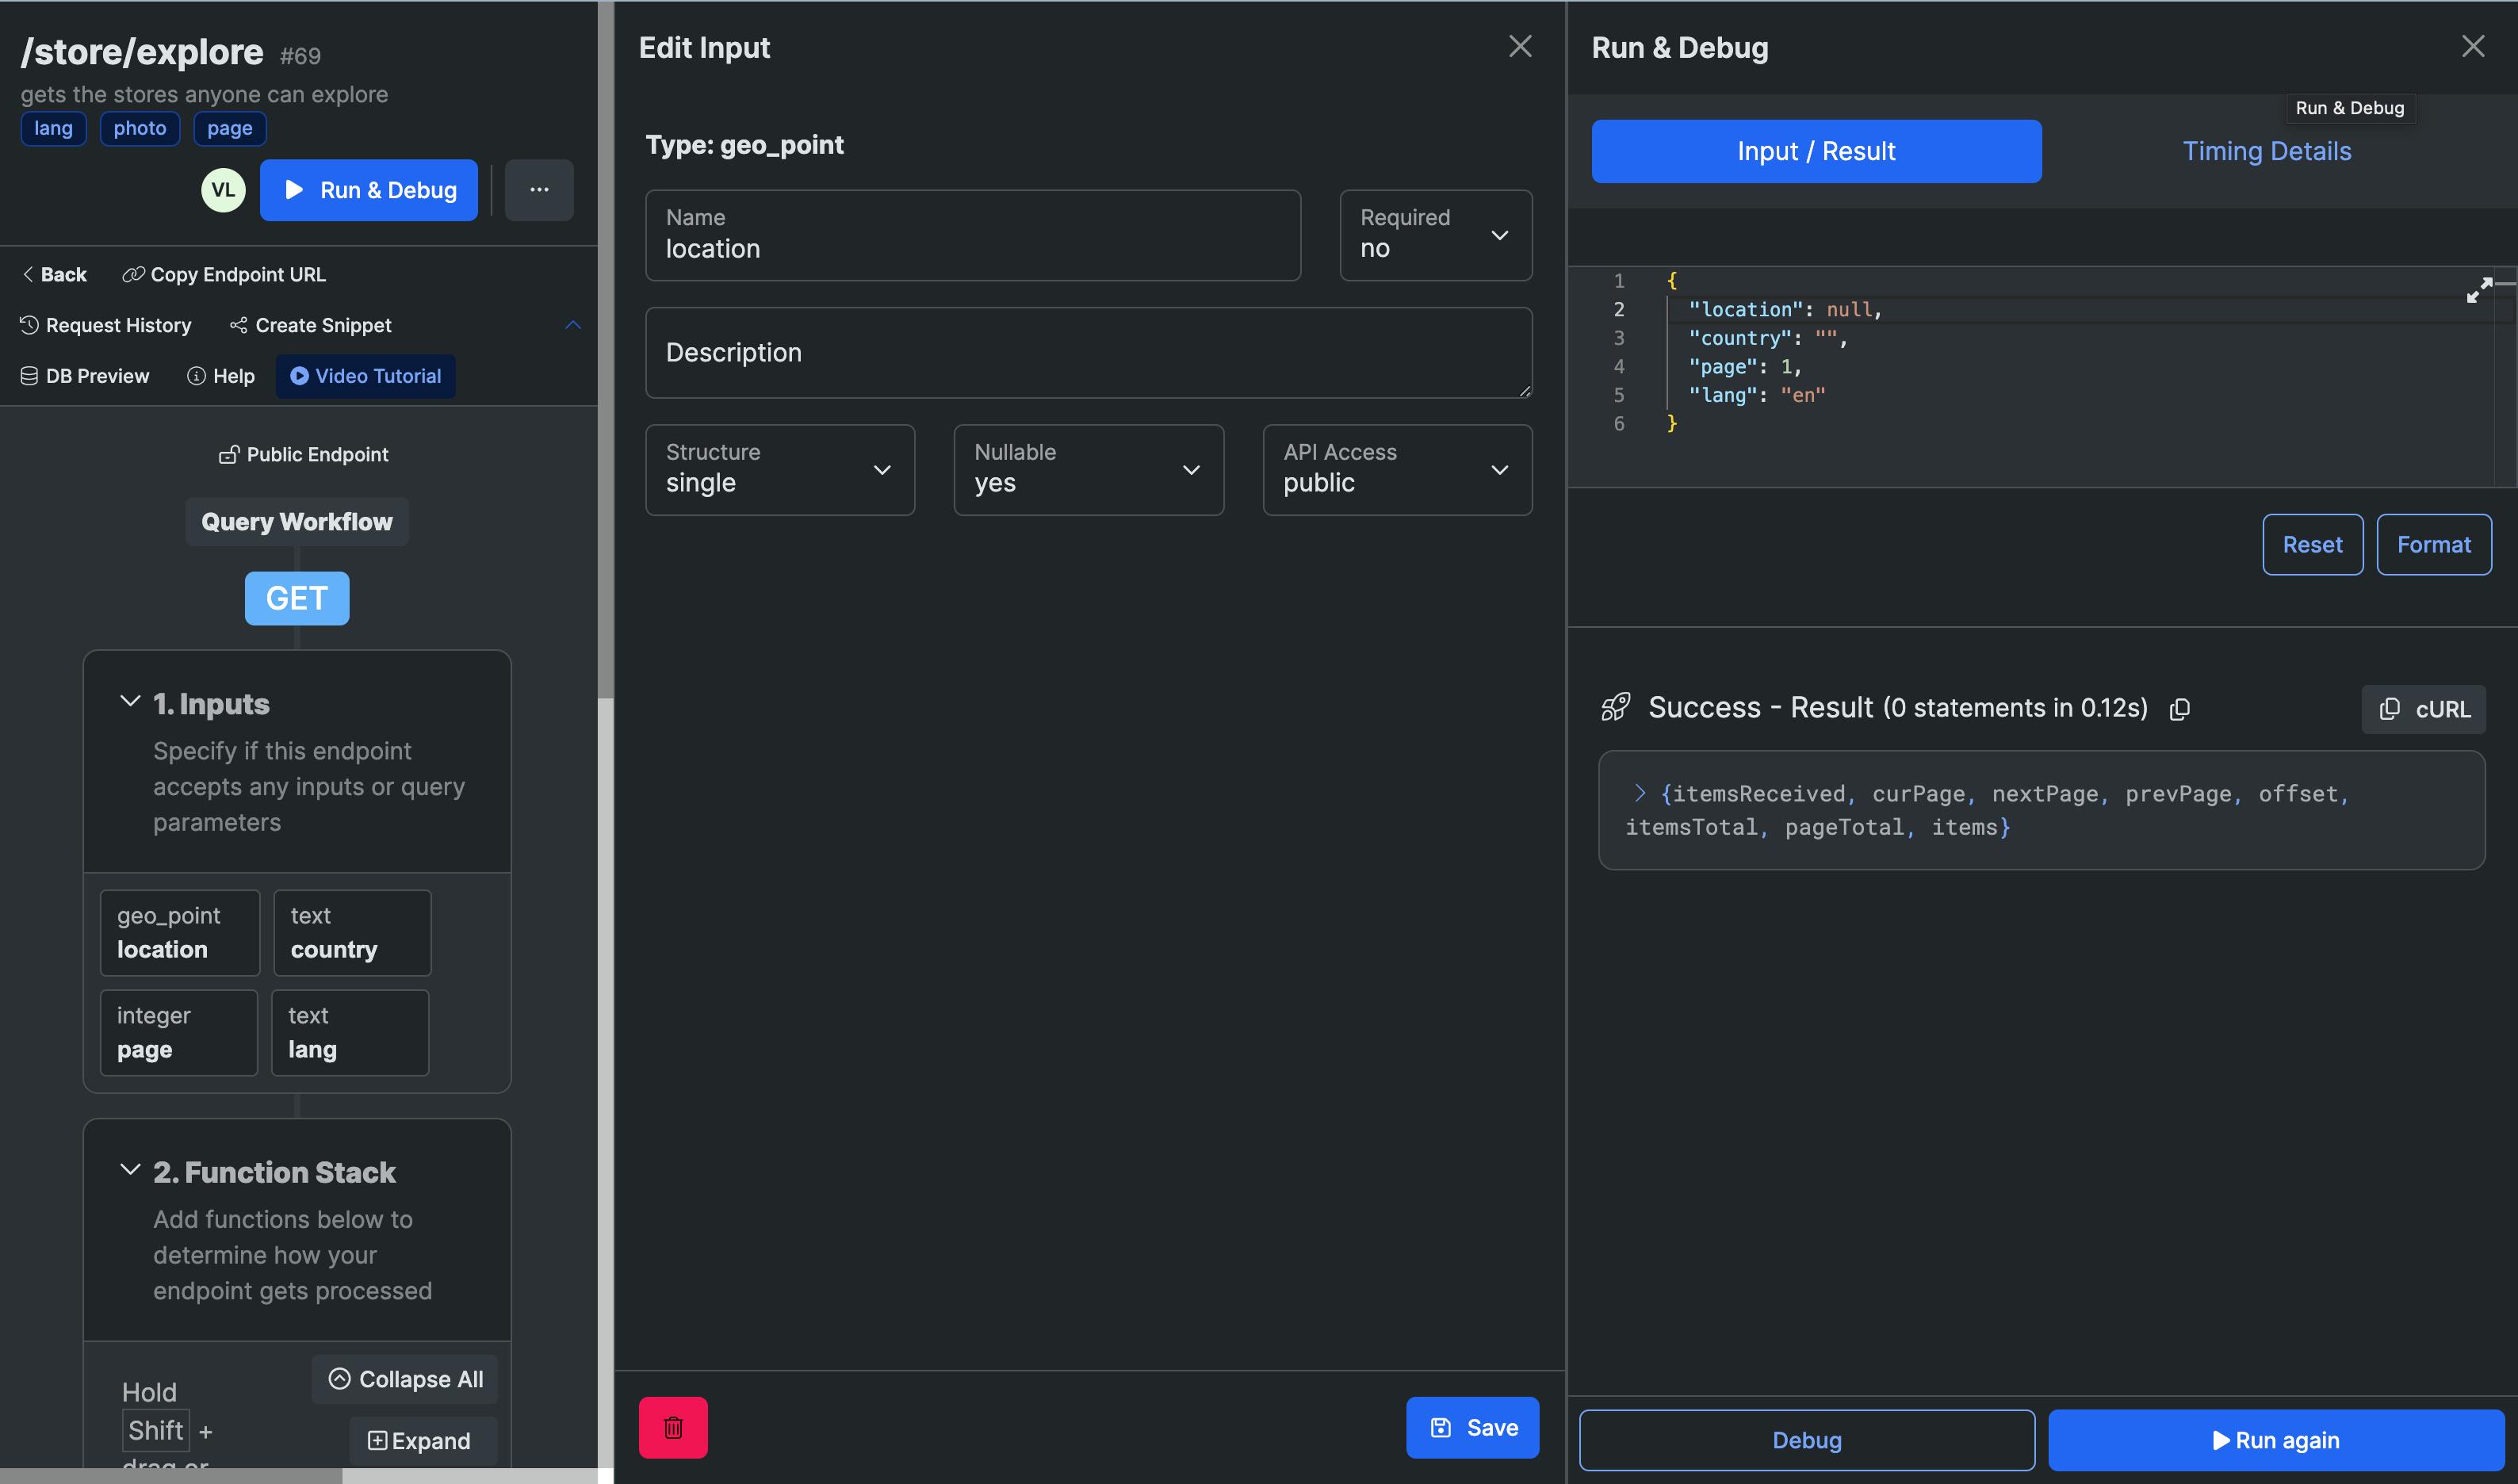Switch to Input / Result tab
Screen dimensions: 2518x1484
click(x=1817, y=151)
